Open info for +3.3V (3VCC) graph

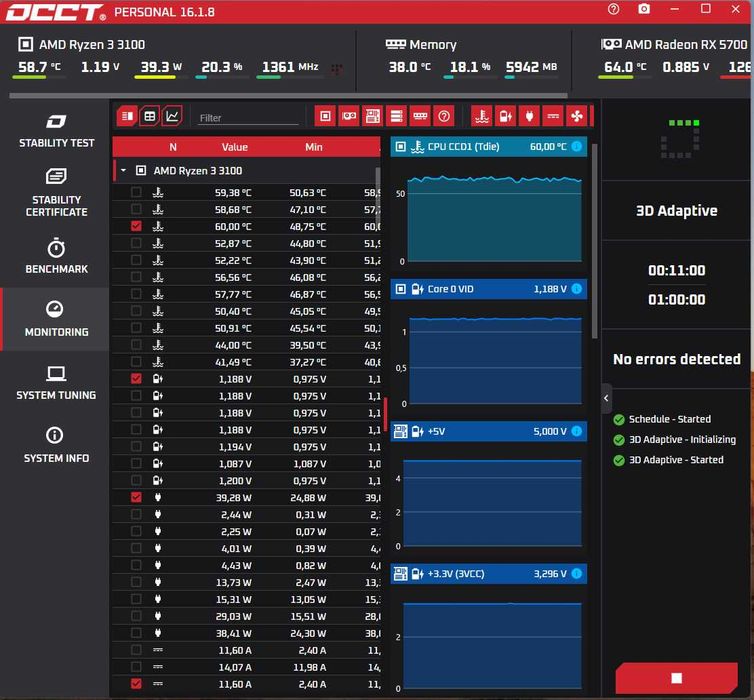pos(577,574)
